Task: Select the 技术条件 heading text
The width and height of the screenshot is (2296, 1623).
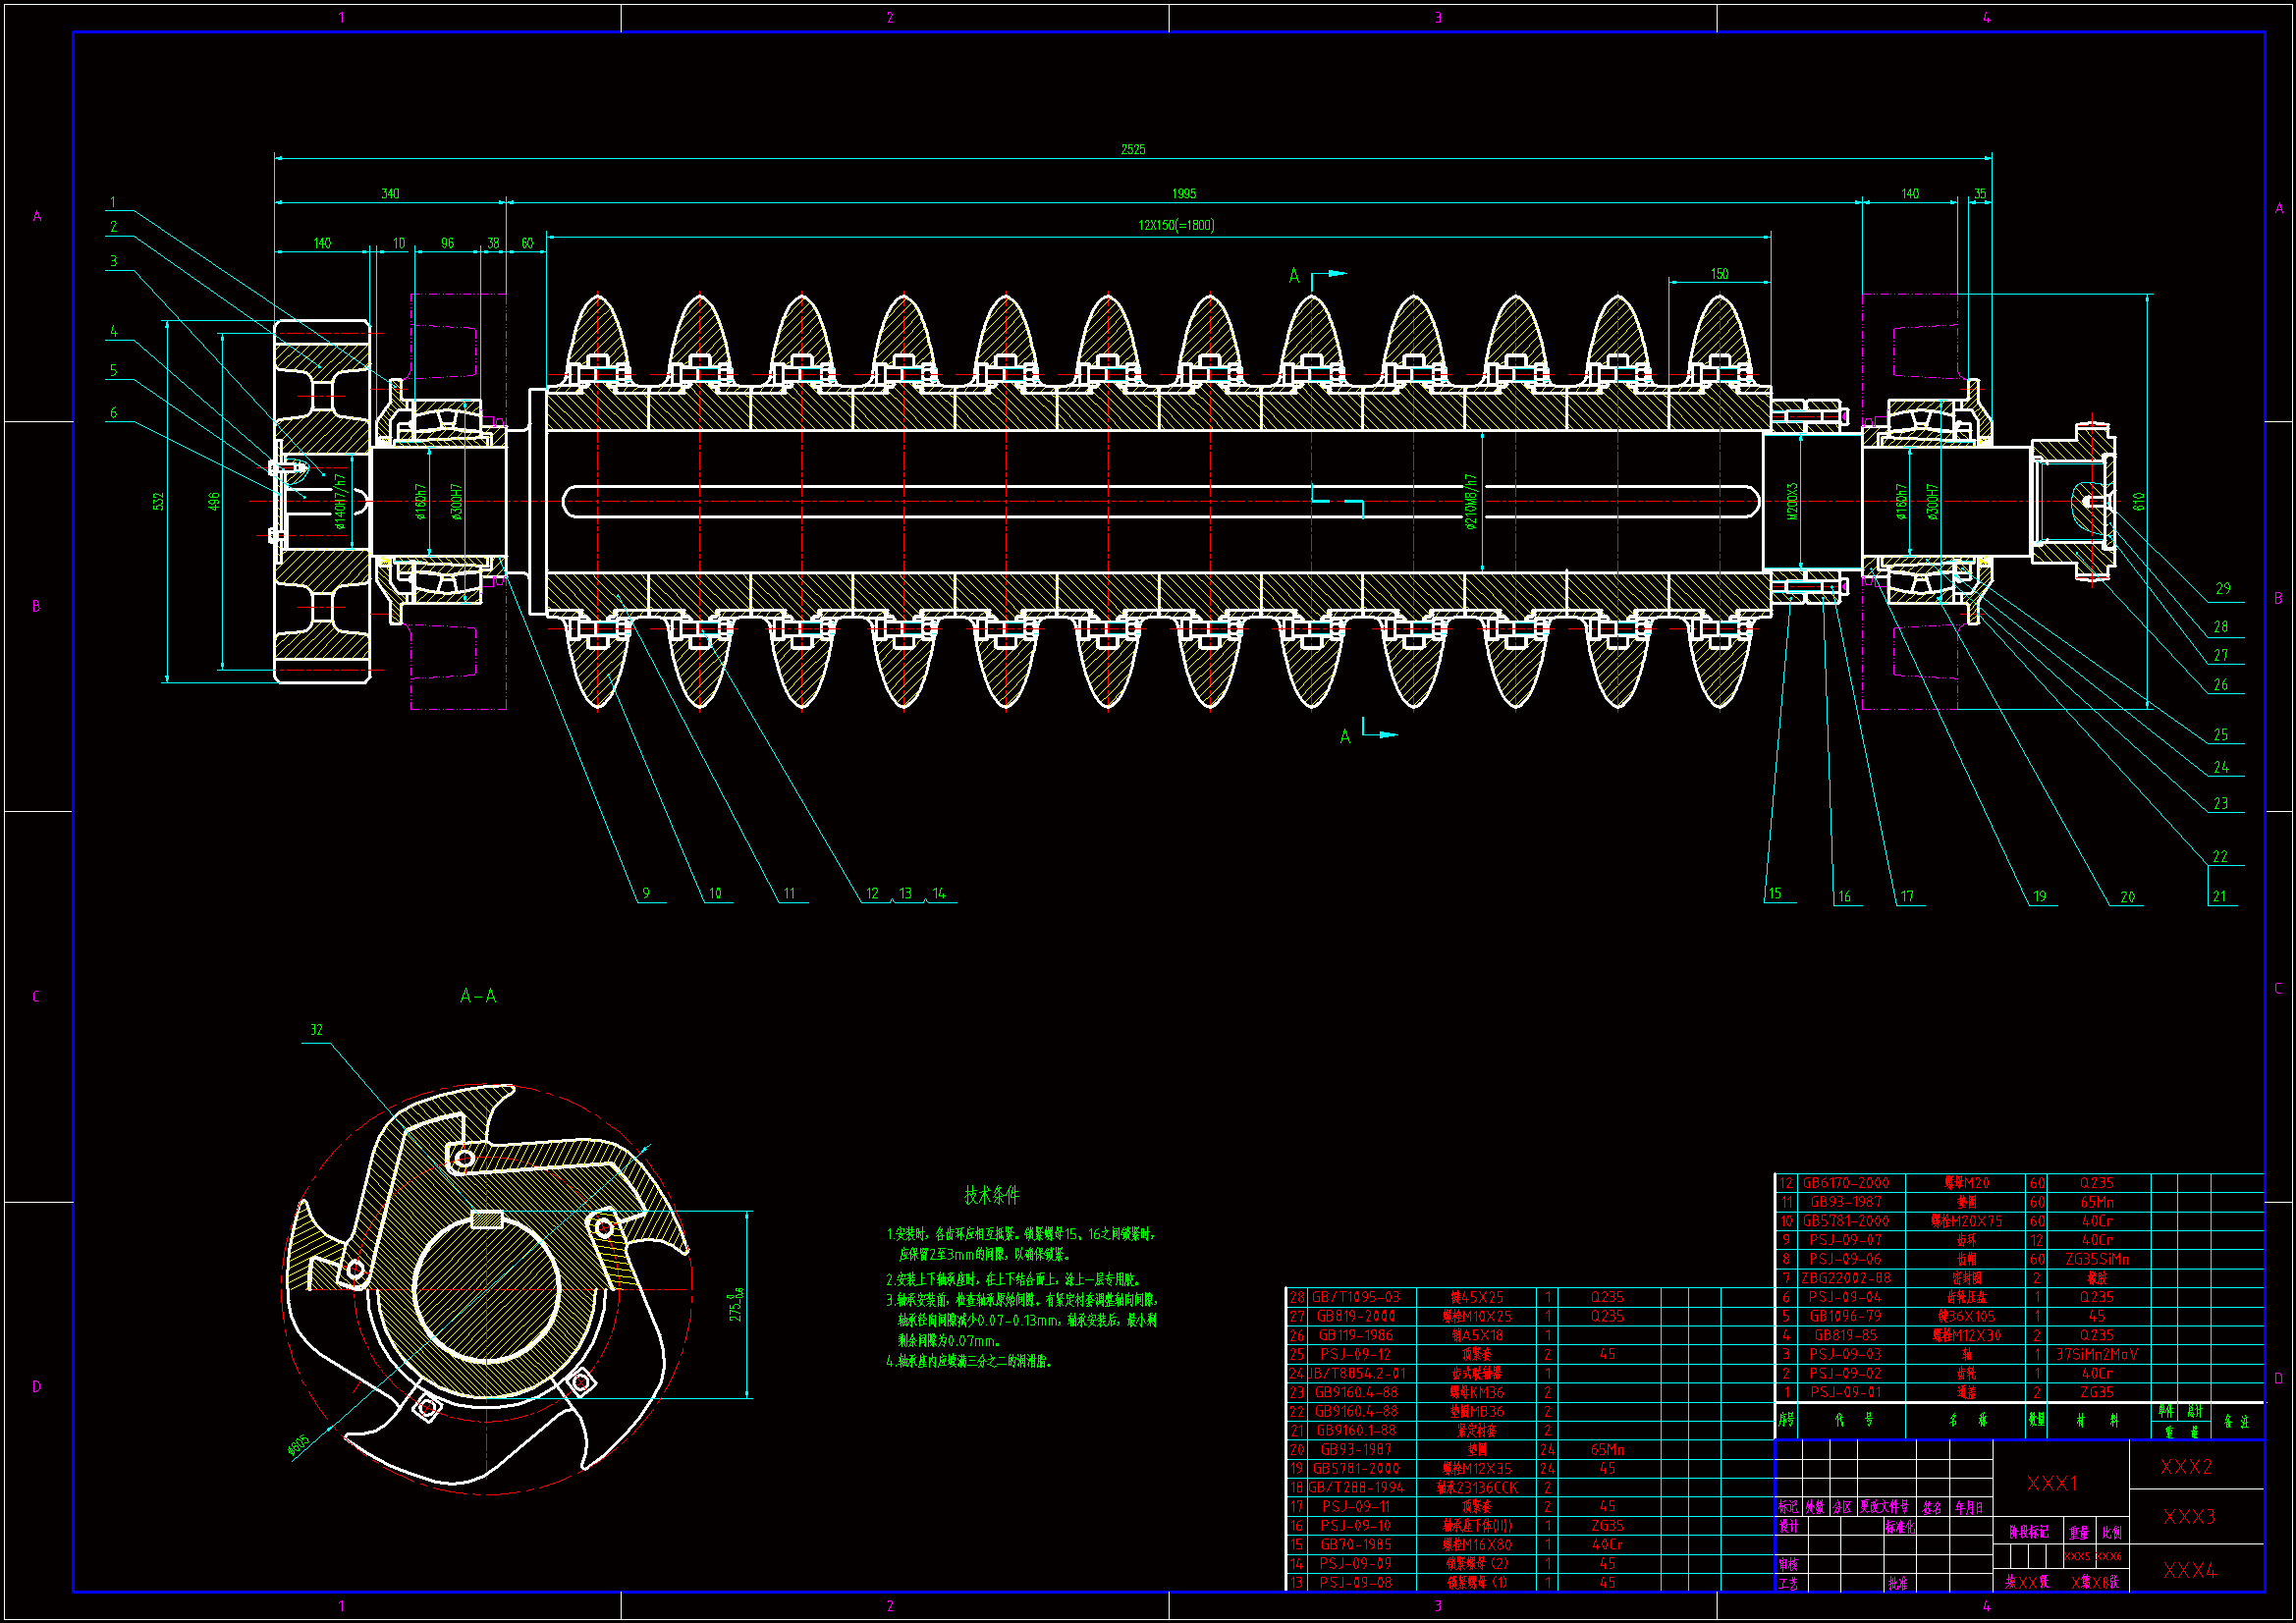Action: pyautogui.click(x=991, y=1195)
